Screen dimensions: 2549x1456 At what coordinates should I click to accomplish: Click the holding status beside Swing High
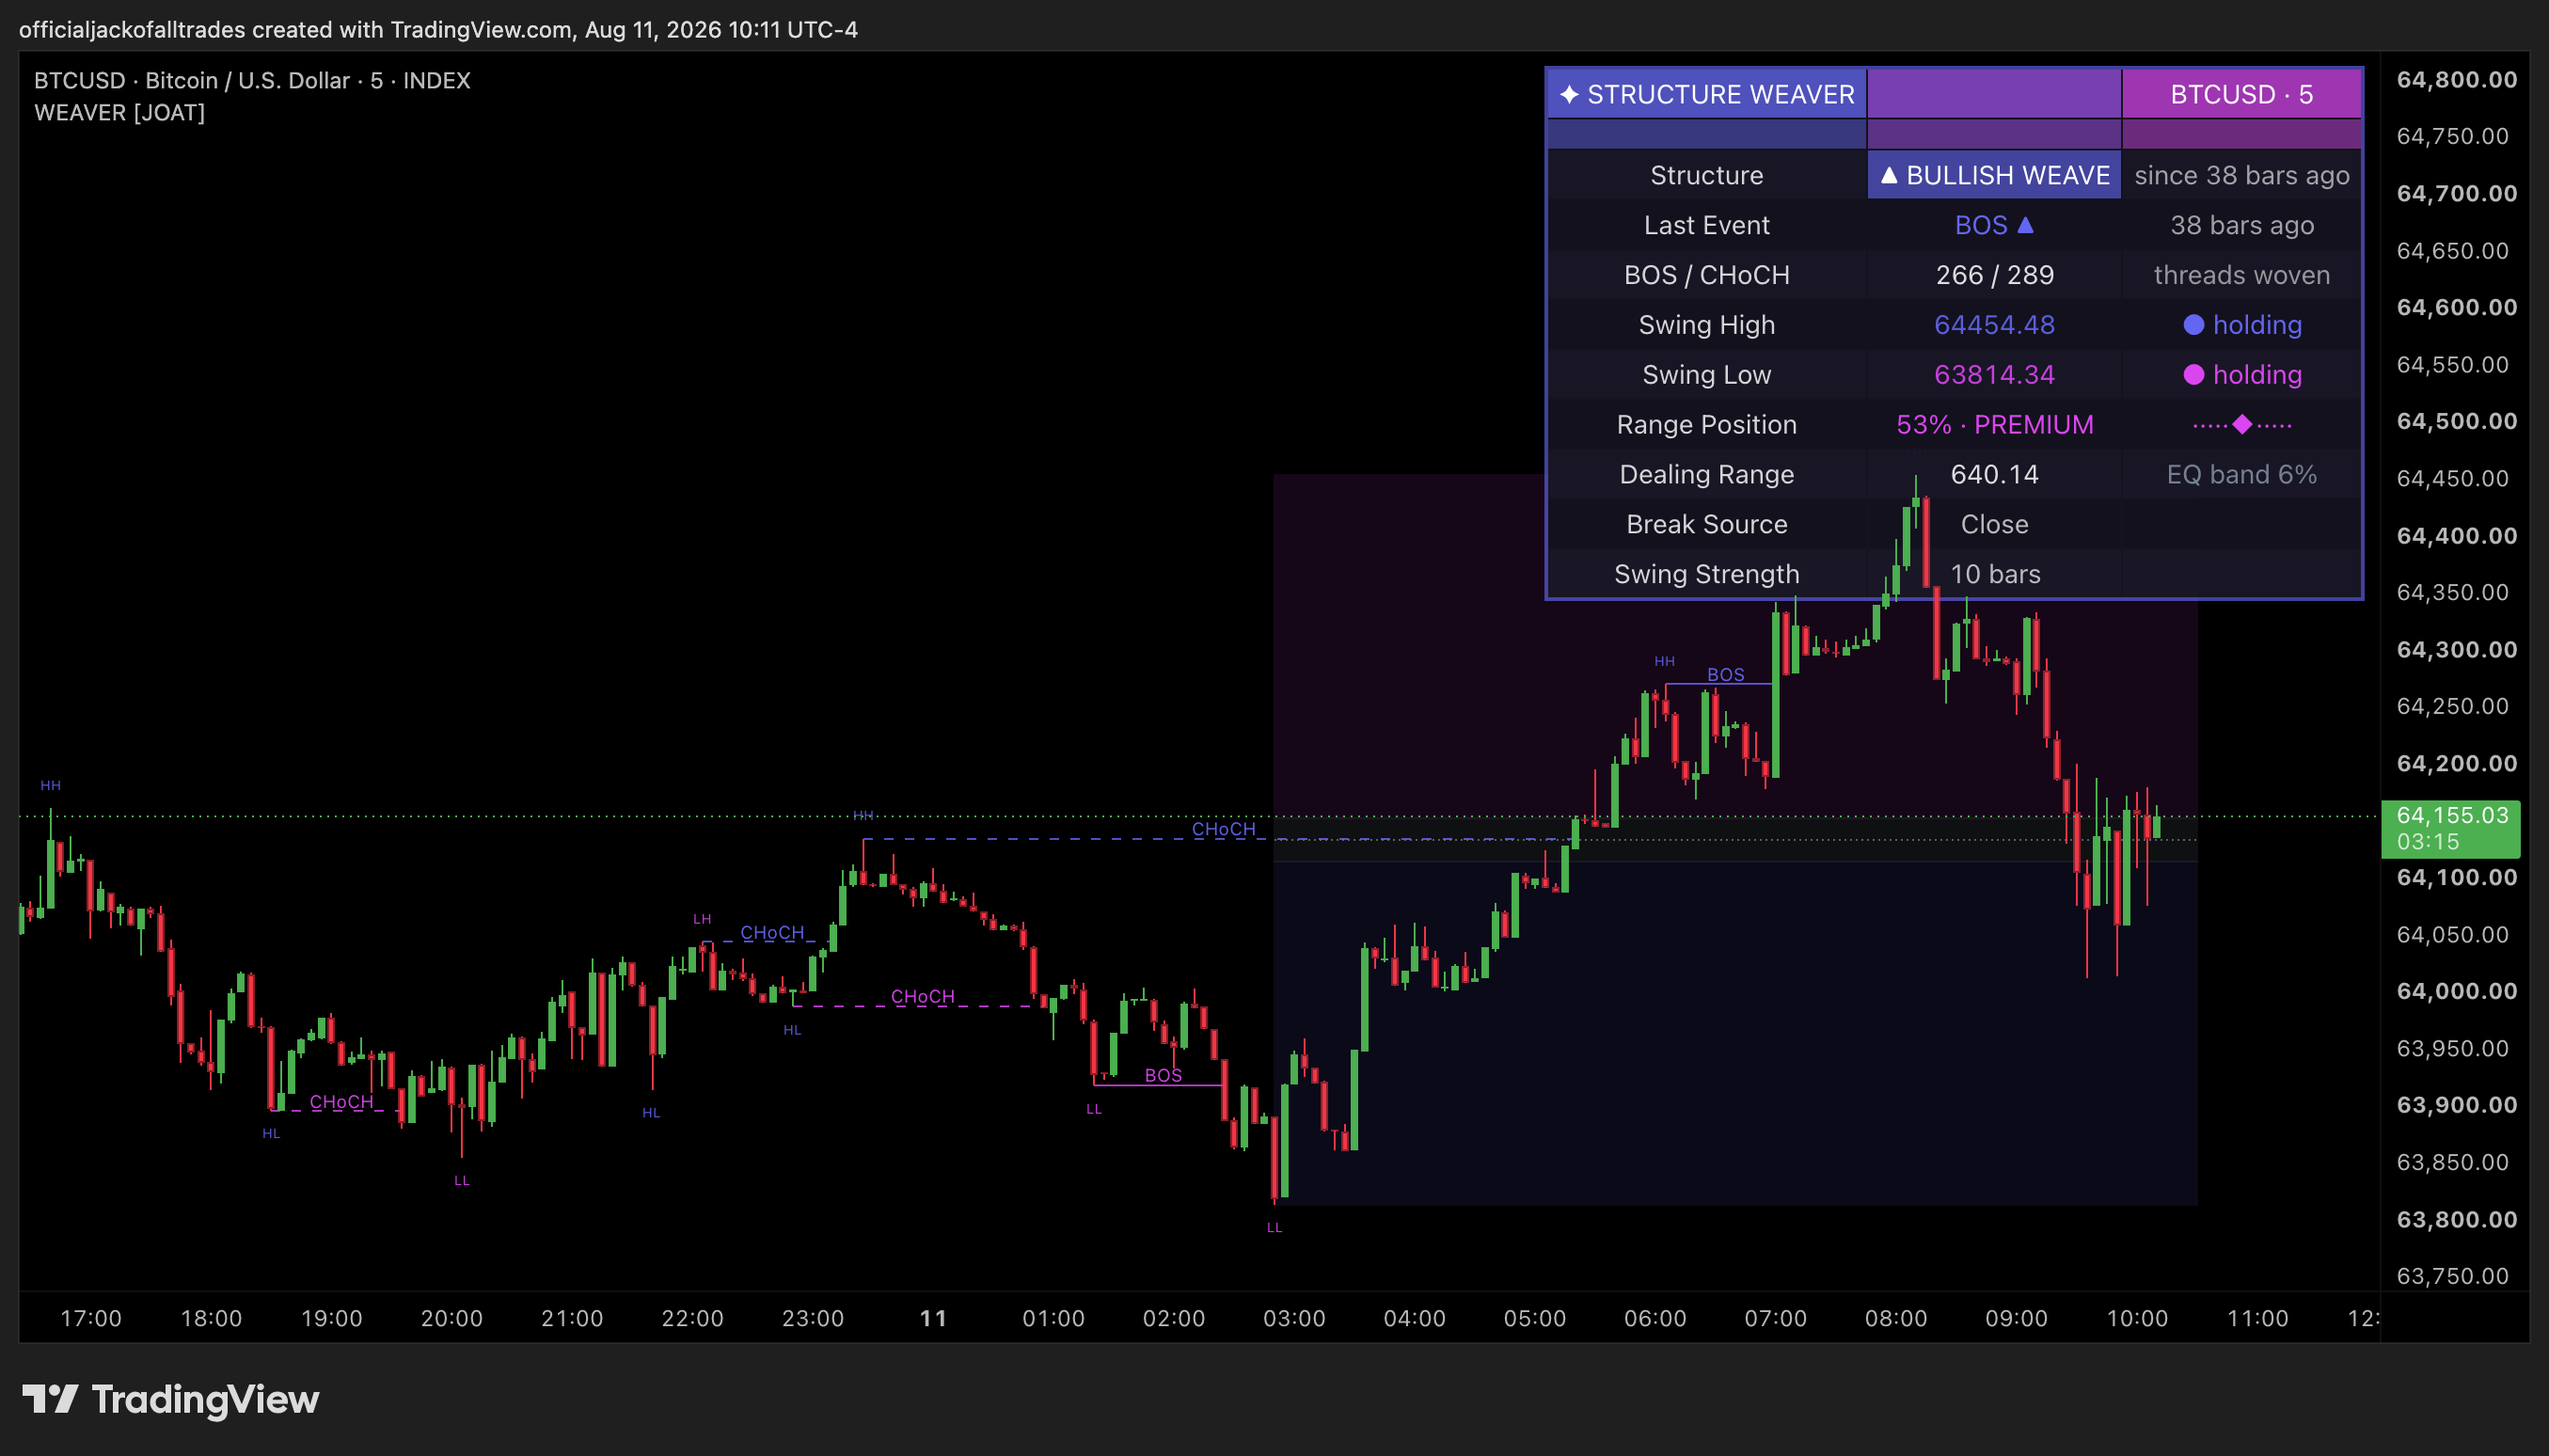2241,325
